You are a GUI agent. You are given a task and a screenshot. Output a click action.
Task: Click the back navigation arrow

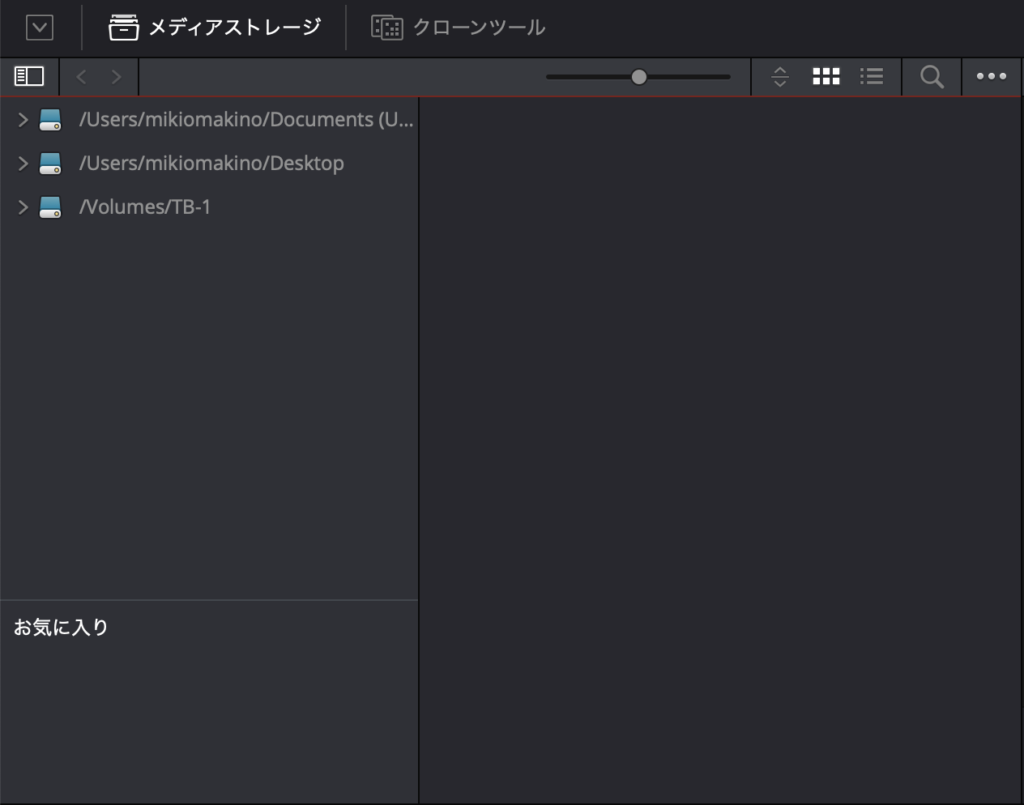click(x=82, y=76)
